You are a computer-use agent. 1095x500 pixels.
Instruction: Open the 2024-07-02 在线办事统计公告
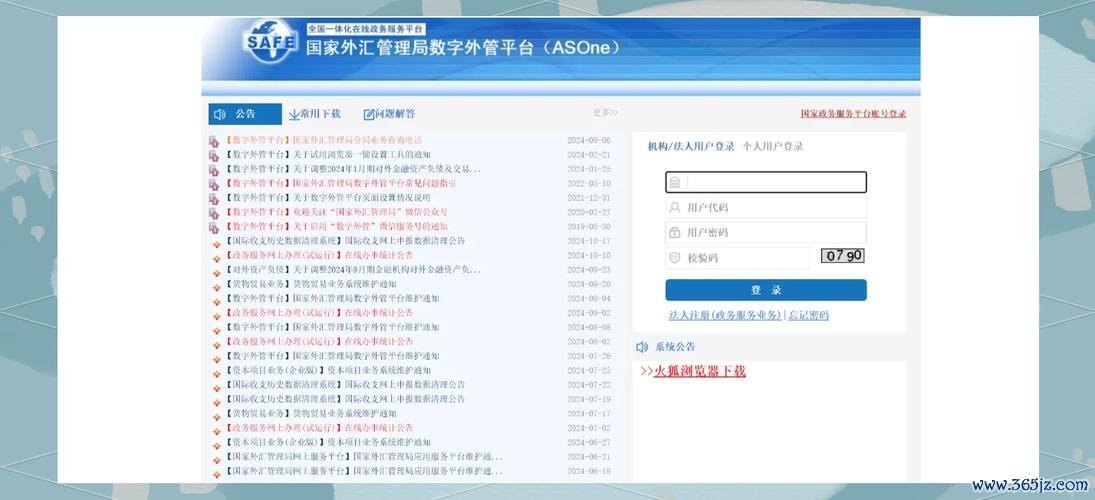(x=318, y=428)
